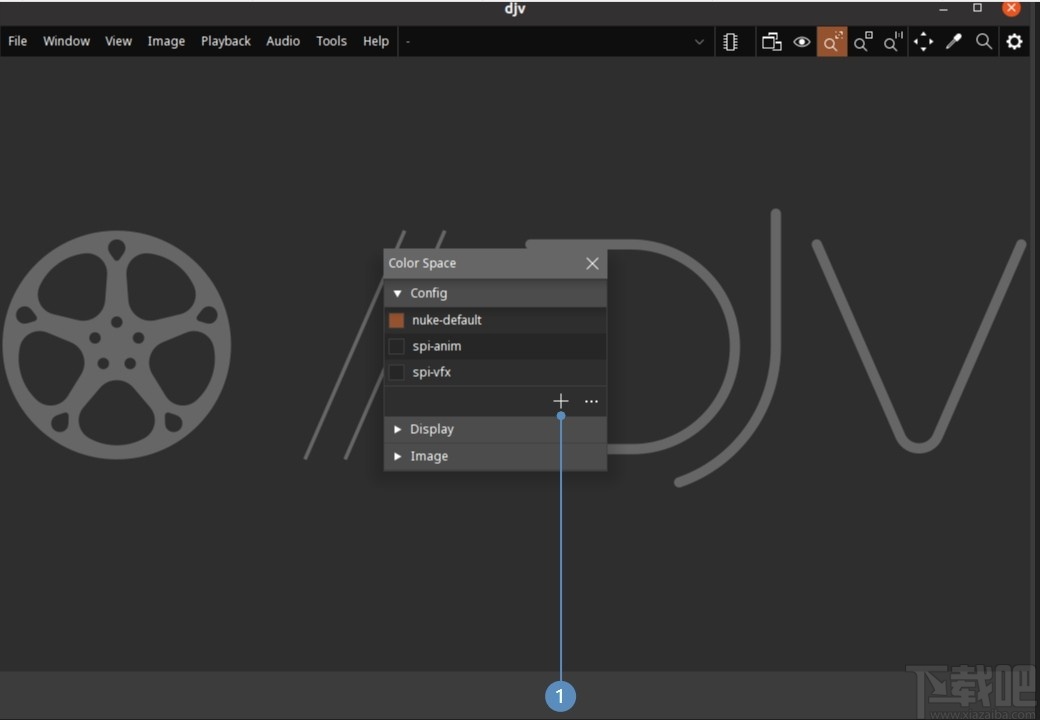The width and height of the screenshot is (1040, 720).
Task: Close the Color Space panel
Action: coord(592,264)
